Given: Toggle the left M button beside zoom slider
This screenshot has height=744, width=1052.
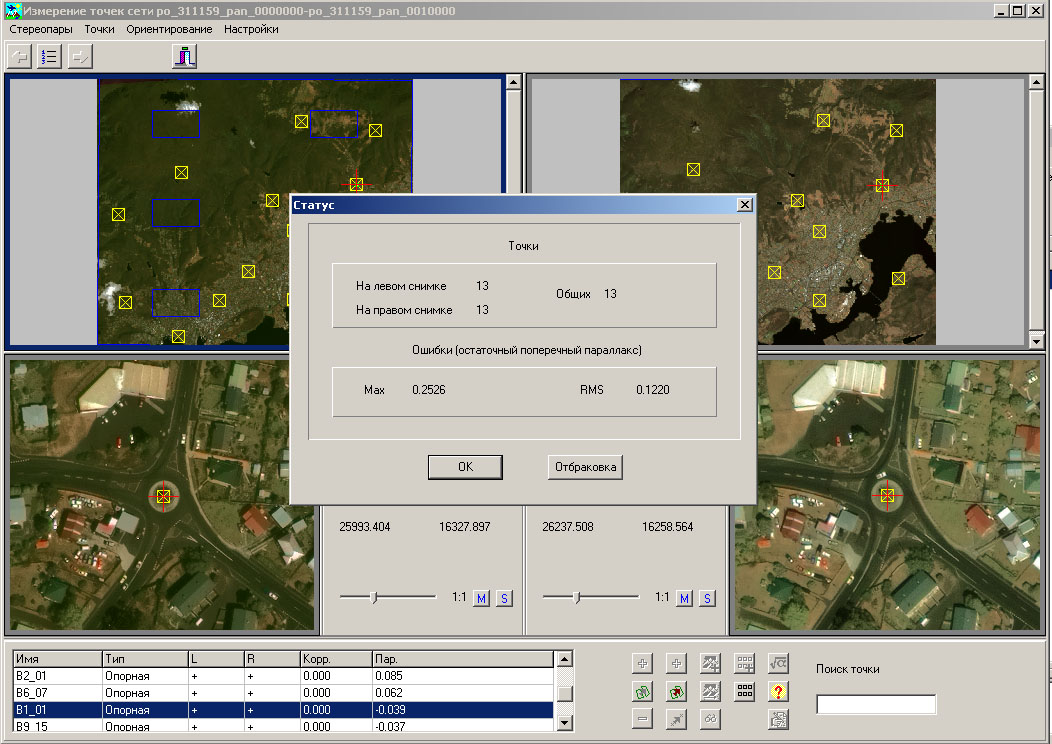Looking at the screenshot, I should click(481, 598).
